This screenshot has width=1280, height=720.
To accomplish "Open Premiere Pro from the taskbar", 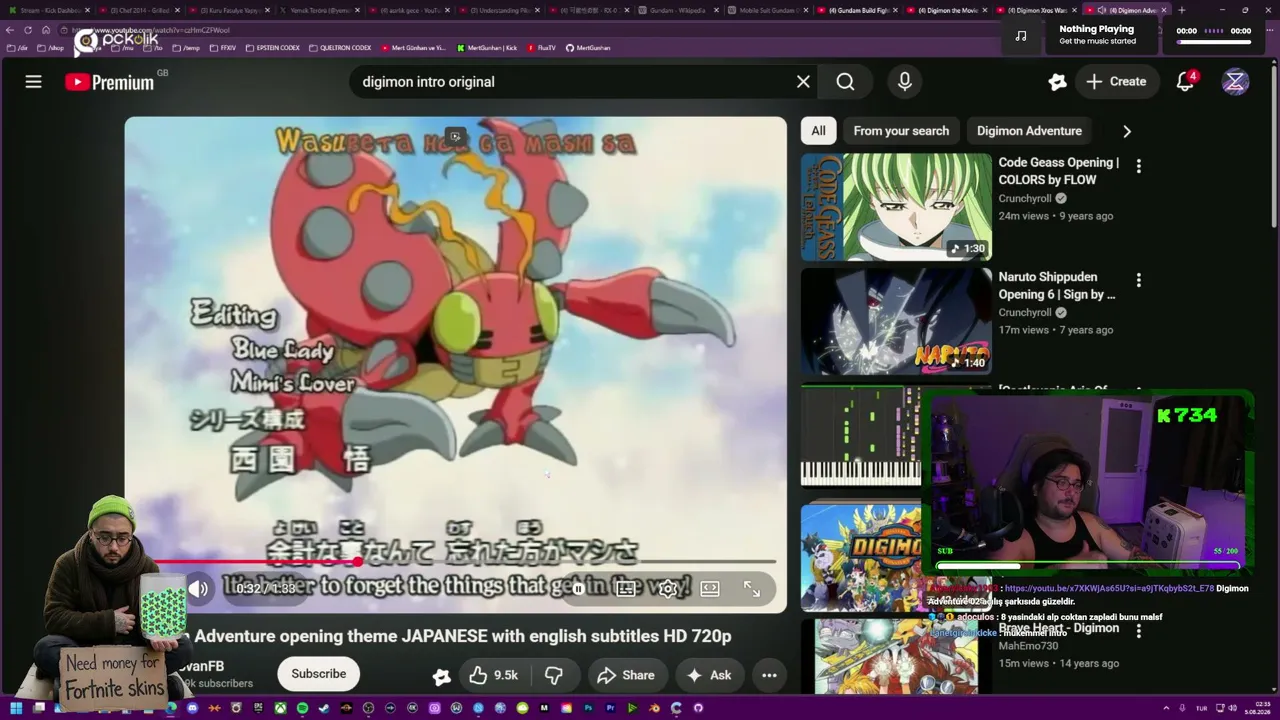I will 610,708.
